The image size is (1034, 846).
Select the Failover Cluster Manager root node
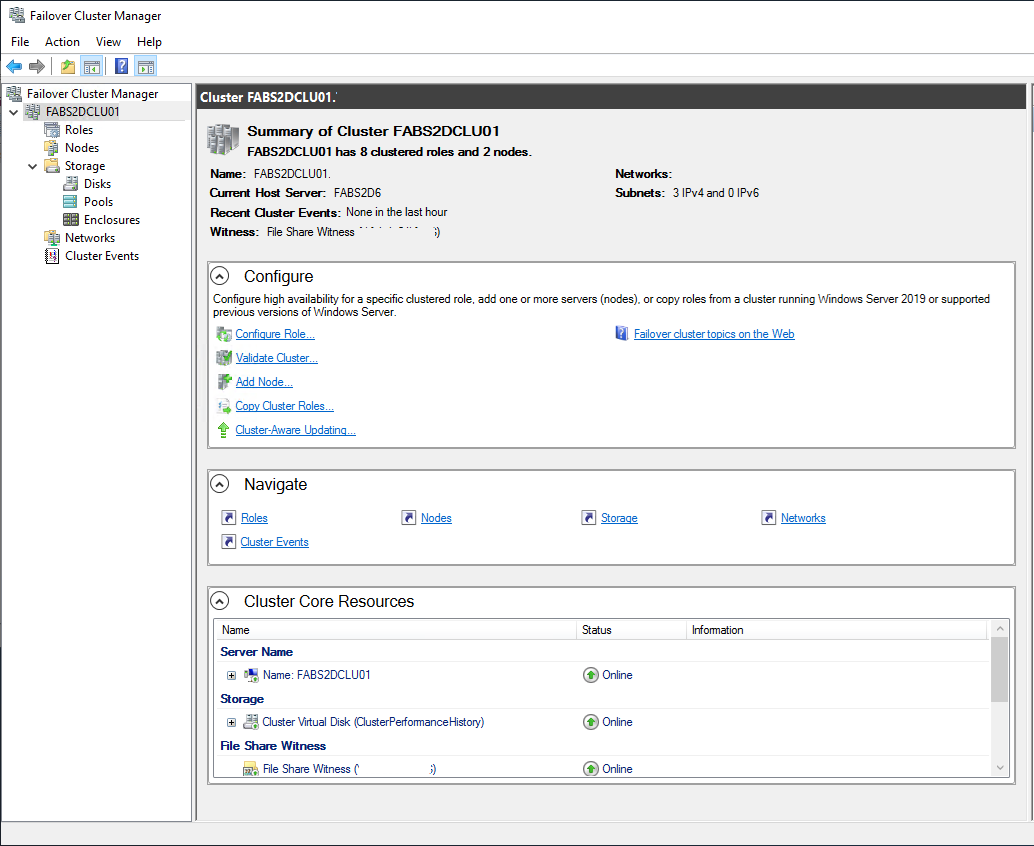tap(92, 94)
